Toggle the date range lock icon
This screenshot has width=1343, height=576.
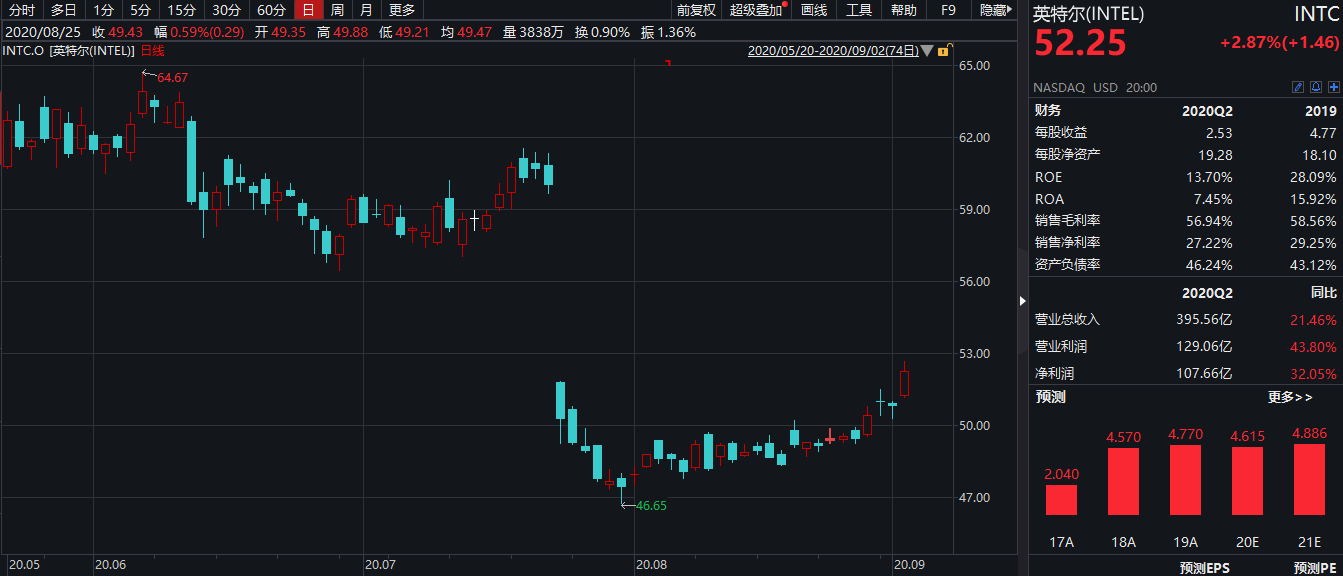pos(944,50)
